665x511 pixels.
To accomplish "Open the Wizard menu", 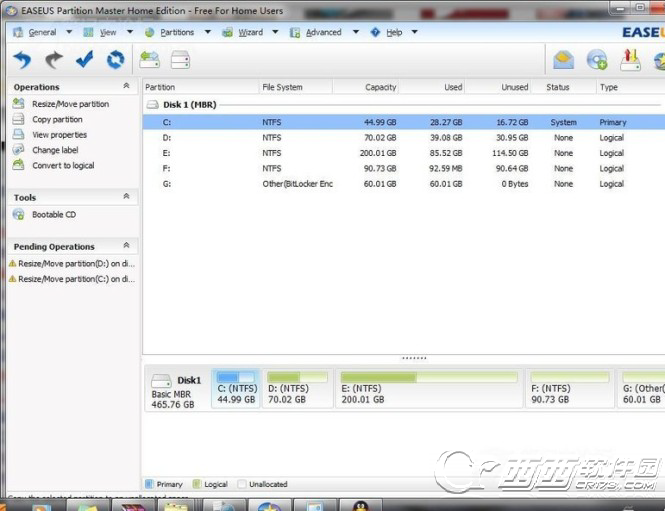I will tap(250, 32).
